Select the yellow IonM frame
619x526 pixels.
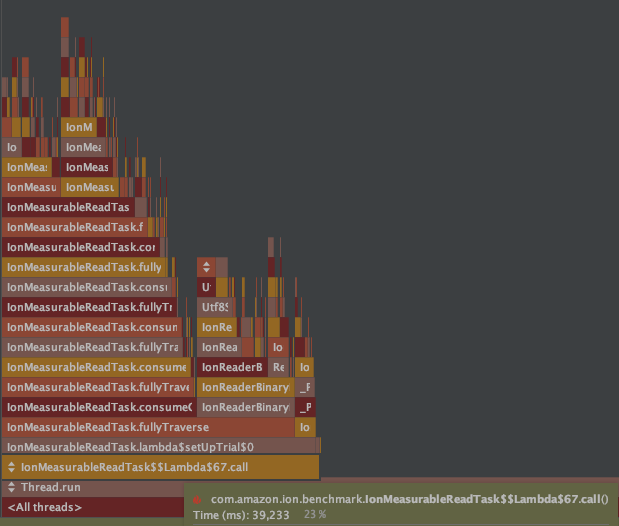tap(79, 127)
